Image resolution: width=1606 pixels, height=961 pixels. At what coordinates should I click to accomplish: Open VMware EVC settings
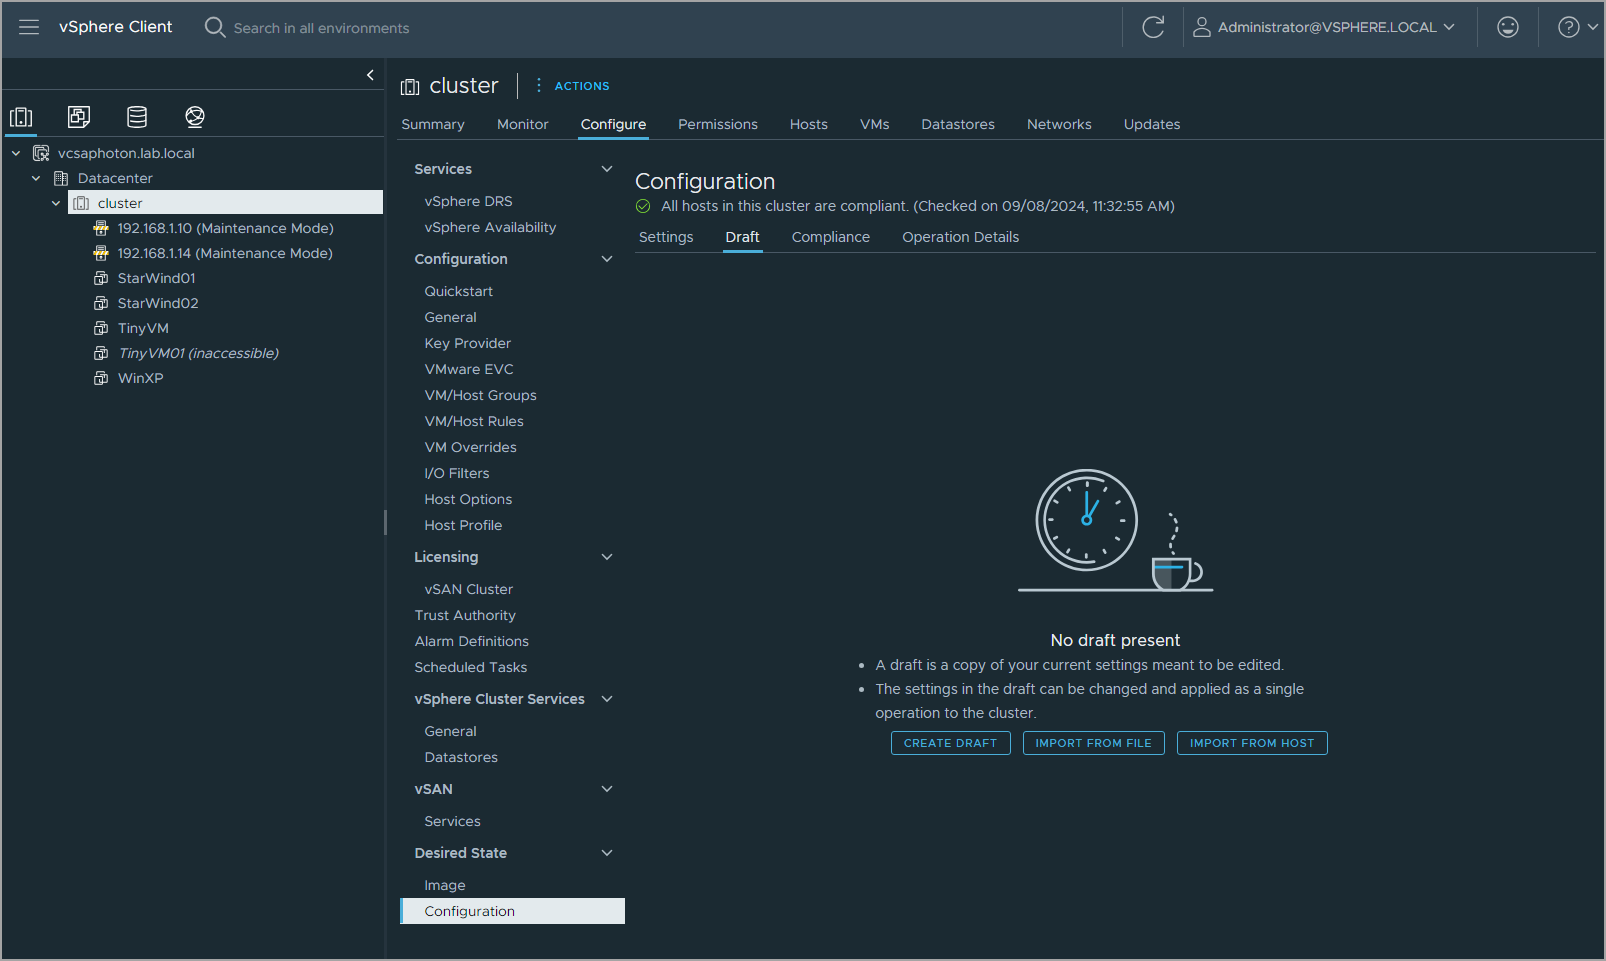click(469, 369)
